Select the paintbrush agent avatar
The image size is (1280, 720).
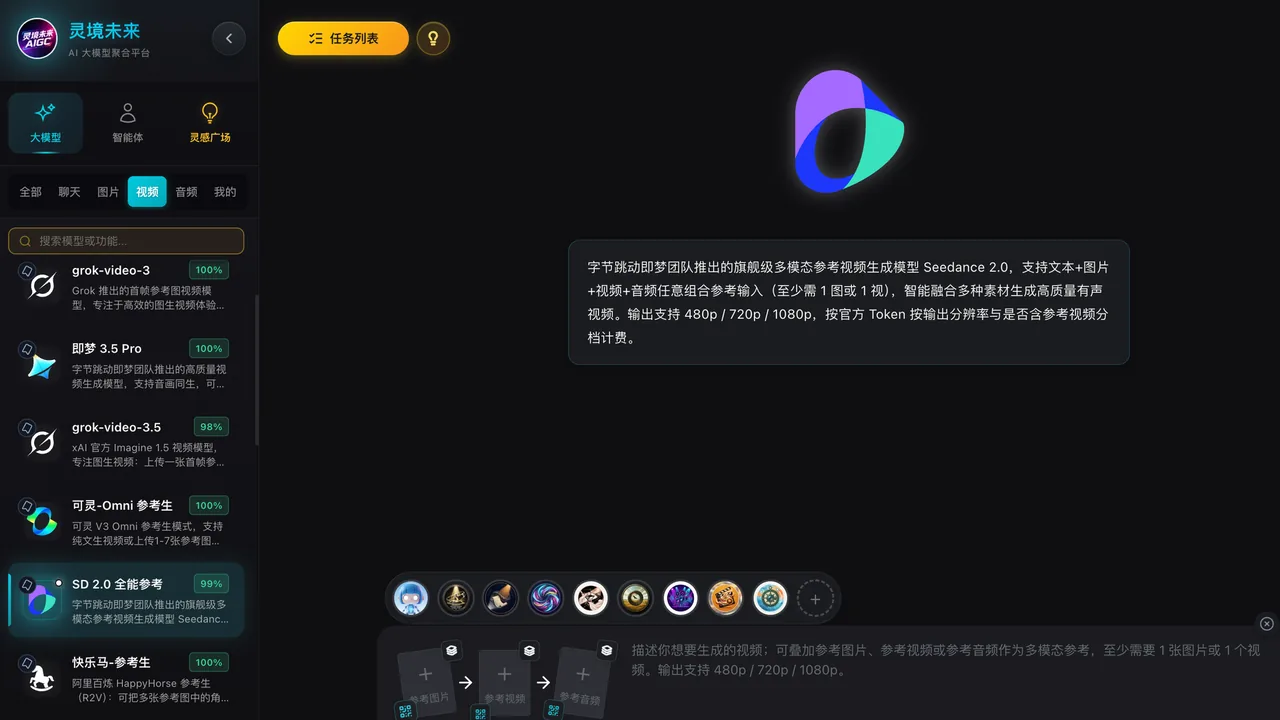point(501,598)
